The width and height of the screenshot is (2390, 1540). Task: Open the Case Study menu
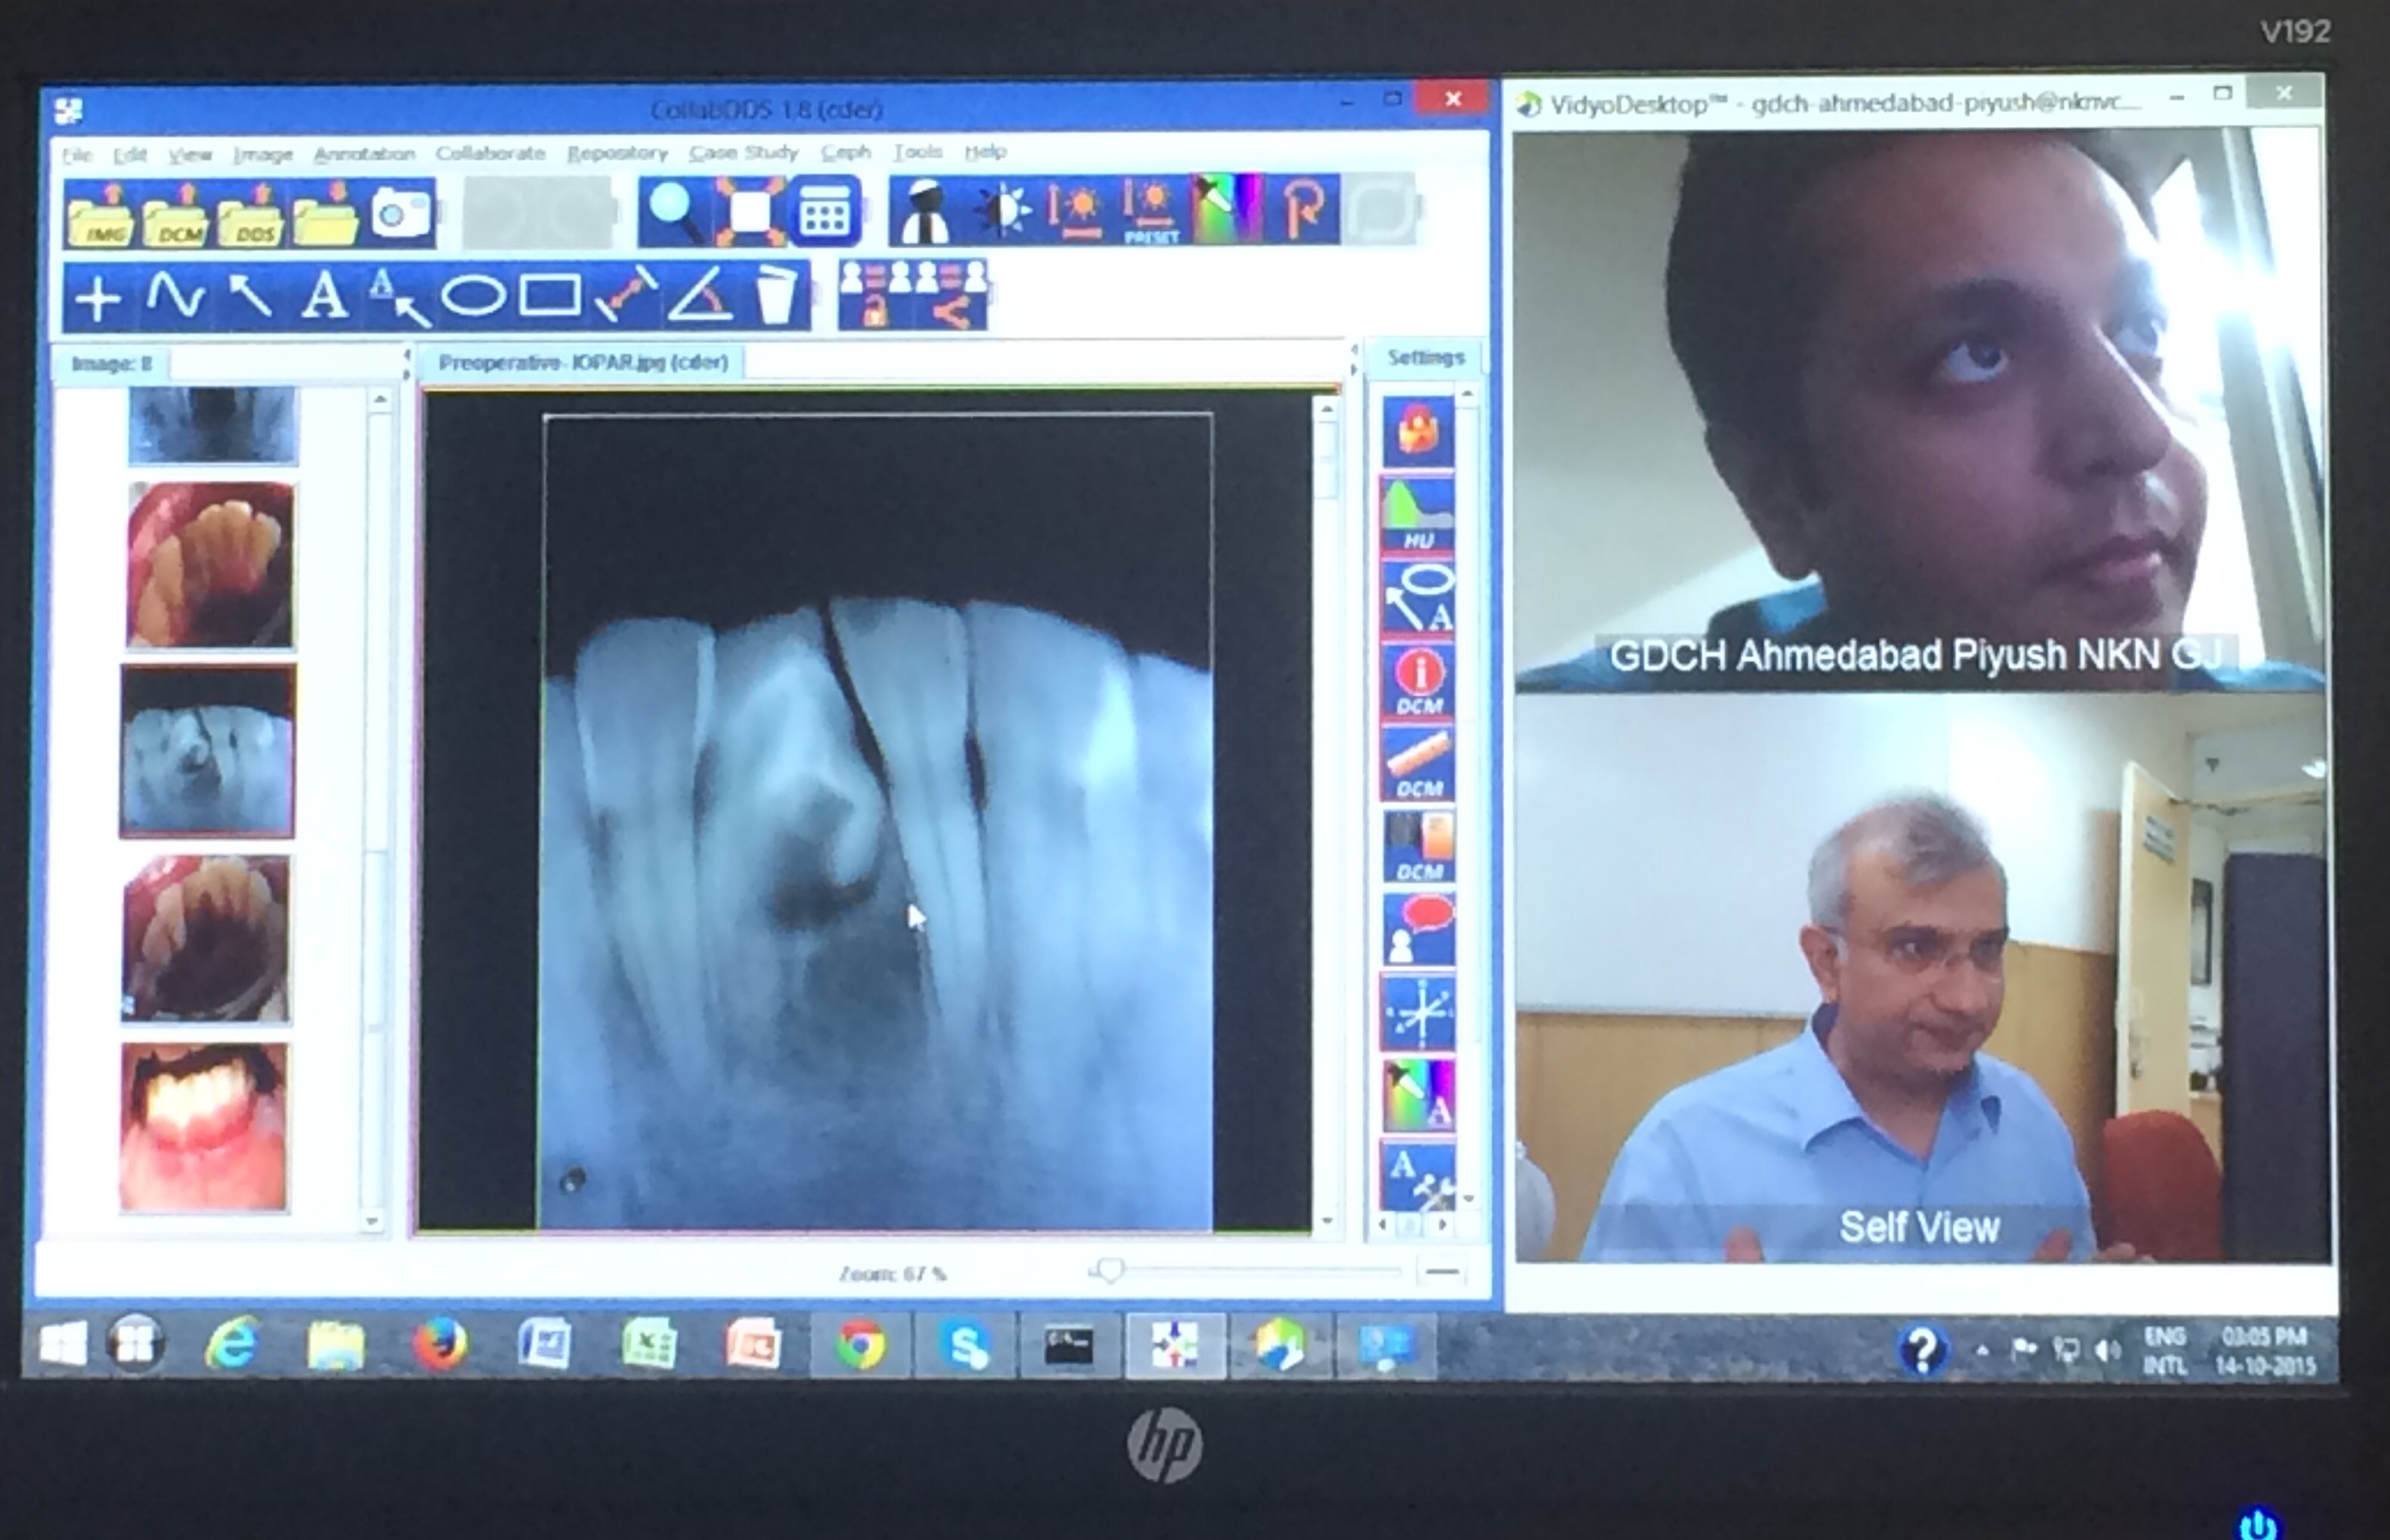[744, 152]
